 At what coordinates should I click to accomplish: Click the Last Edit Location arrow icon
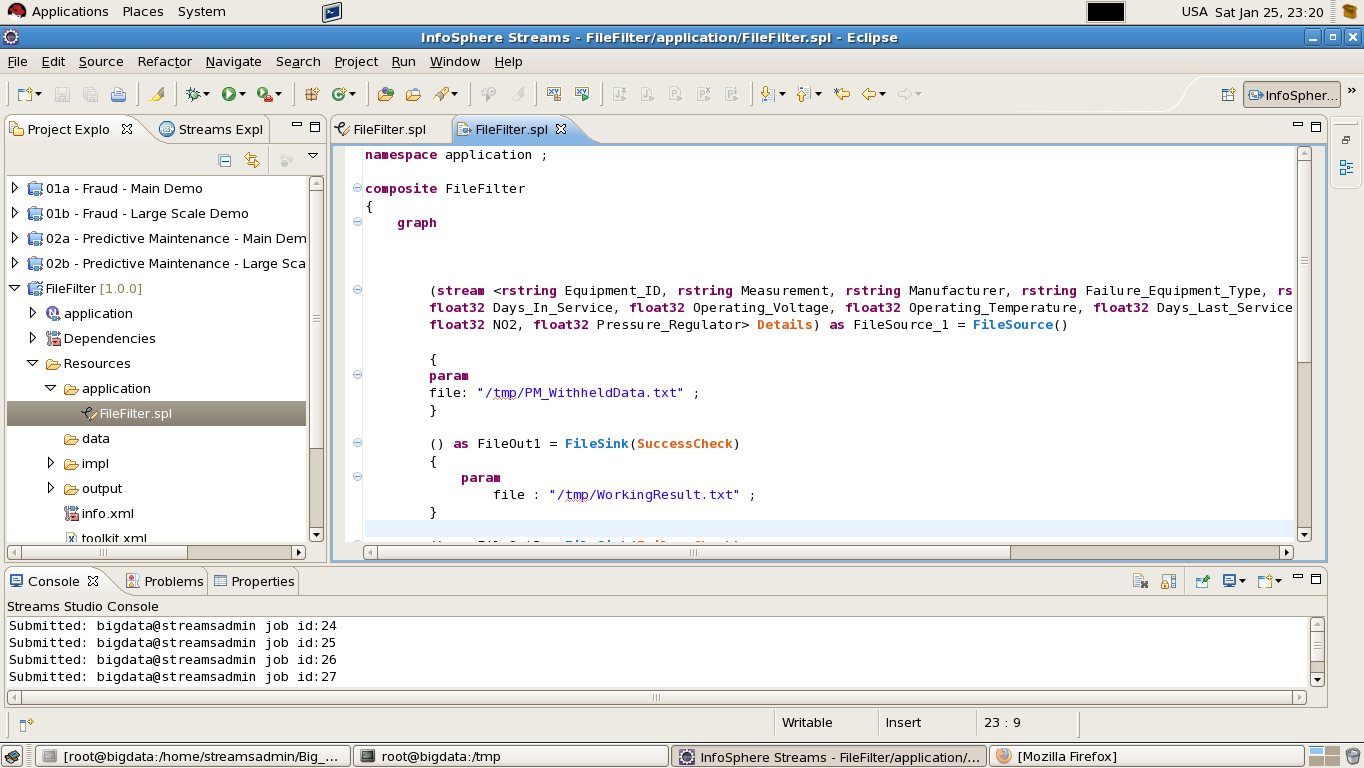(x=842, y=94)
